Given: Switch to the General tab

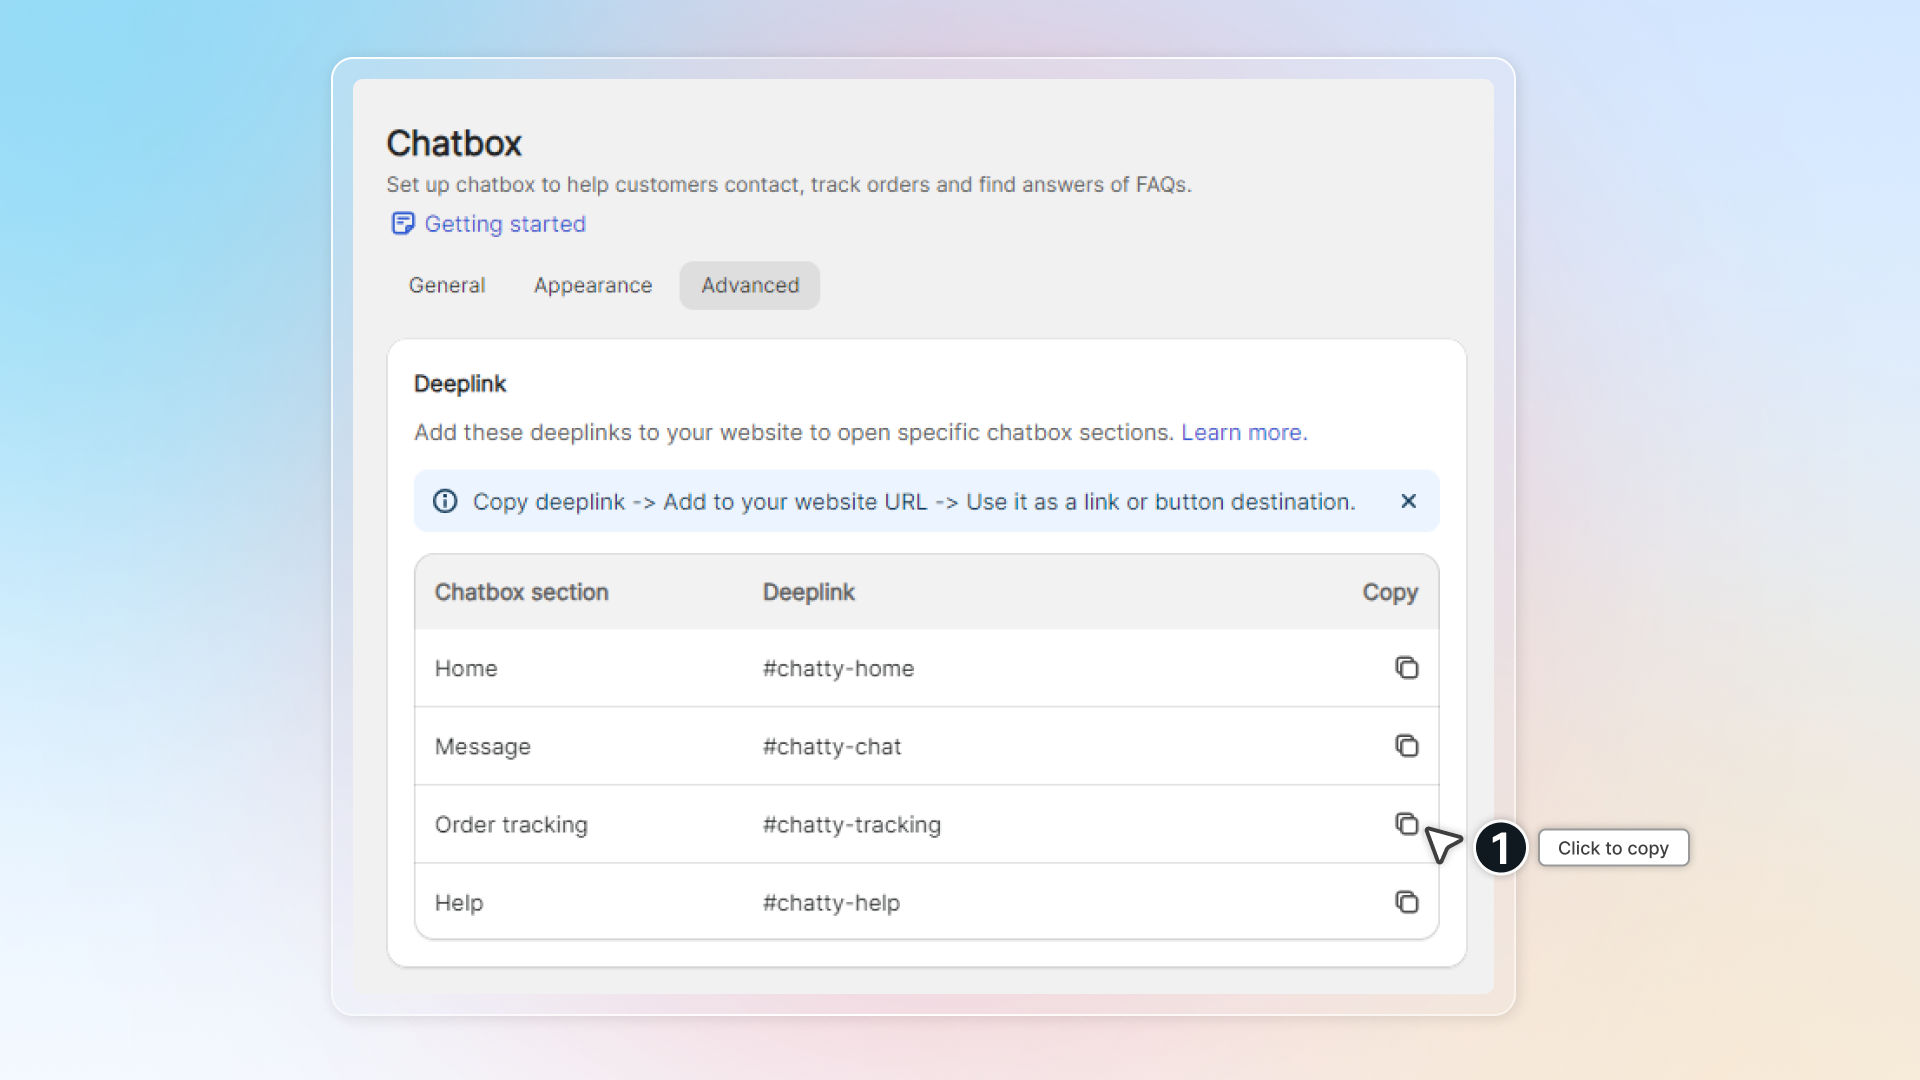Looking at the screenshot, I should 446,285.
